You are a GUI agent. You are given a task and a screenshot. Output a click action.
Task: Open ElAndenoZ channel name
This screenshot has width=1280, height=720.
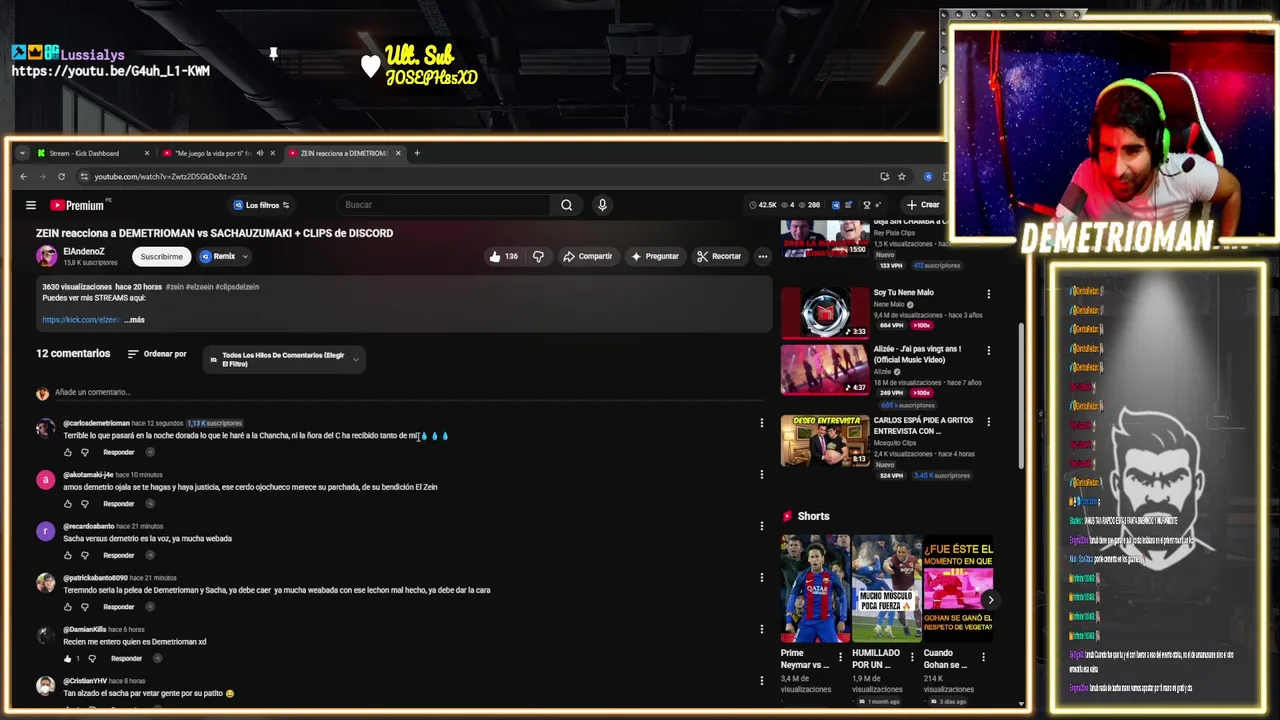pos(84,251)
